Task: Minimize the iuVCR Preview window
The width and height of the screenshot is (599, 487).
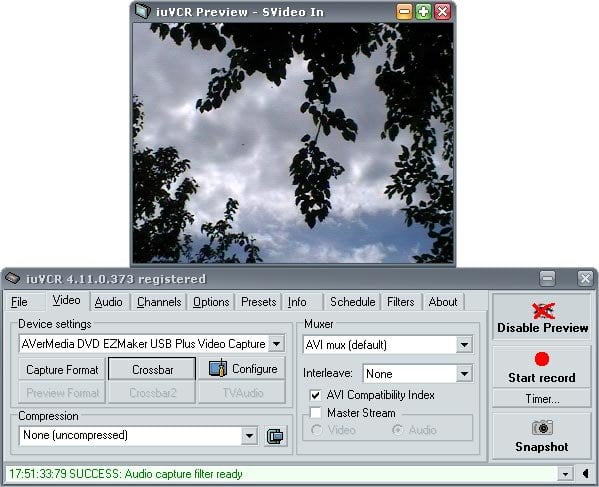Action: pyautogui.click(x=404, y=11)
